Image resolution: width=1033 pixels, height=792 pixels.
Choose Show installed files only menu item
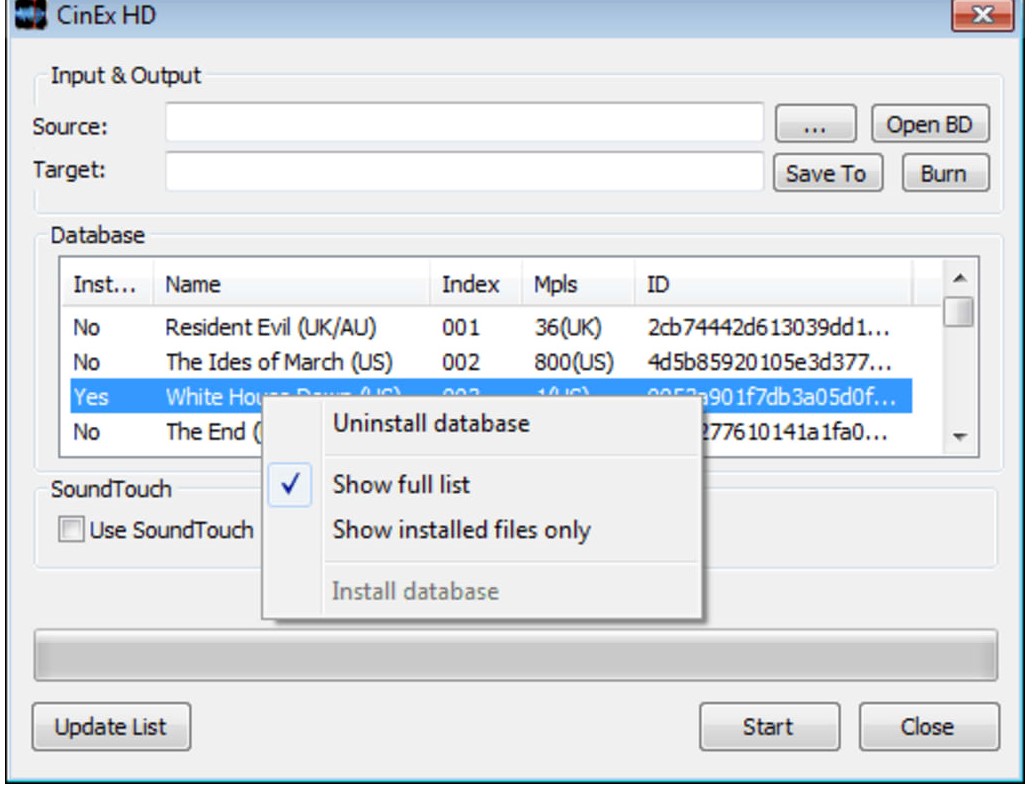tap(482, 530)
